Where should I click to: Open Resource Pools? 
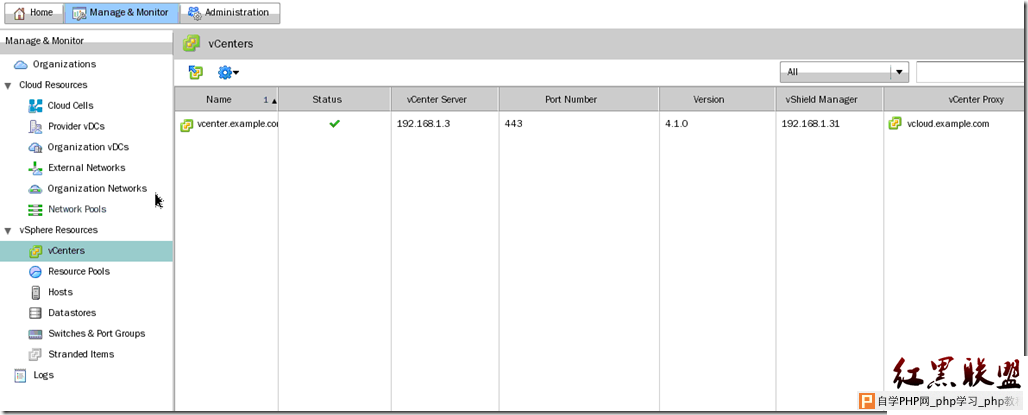(x=79, y=271)
